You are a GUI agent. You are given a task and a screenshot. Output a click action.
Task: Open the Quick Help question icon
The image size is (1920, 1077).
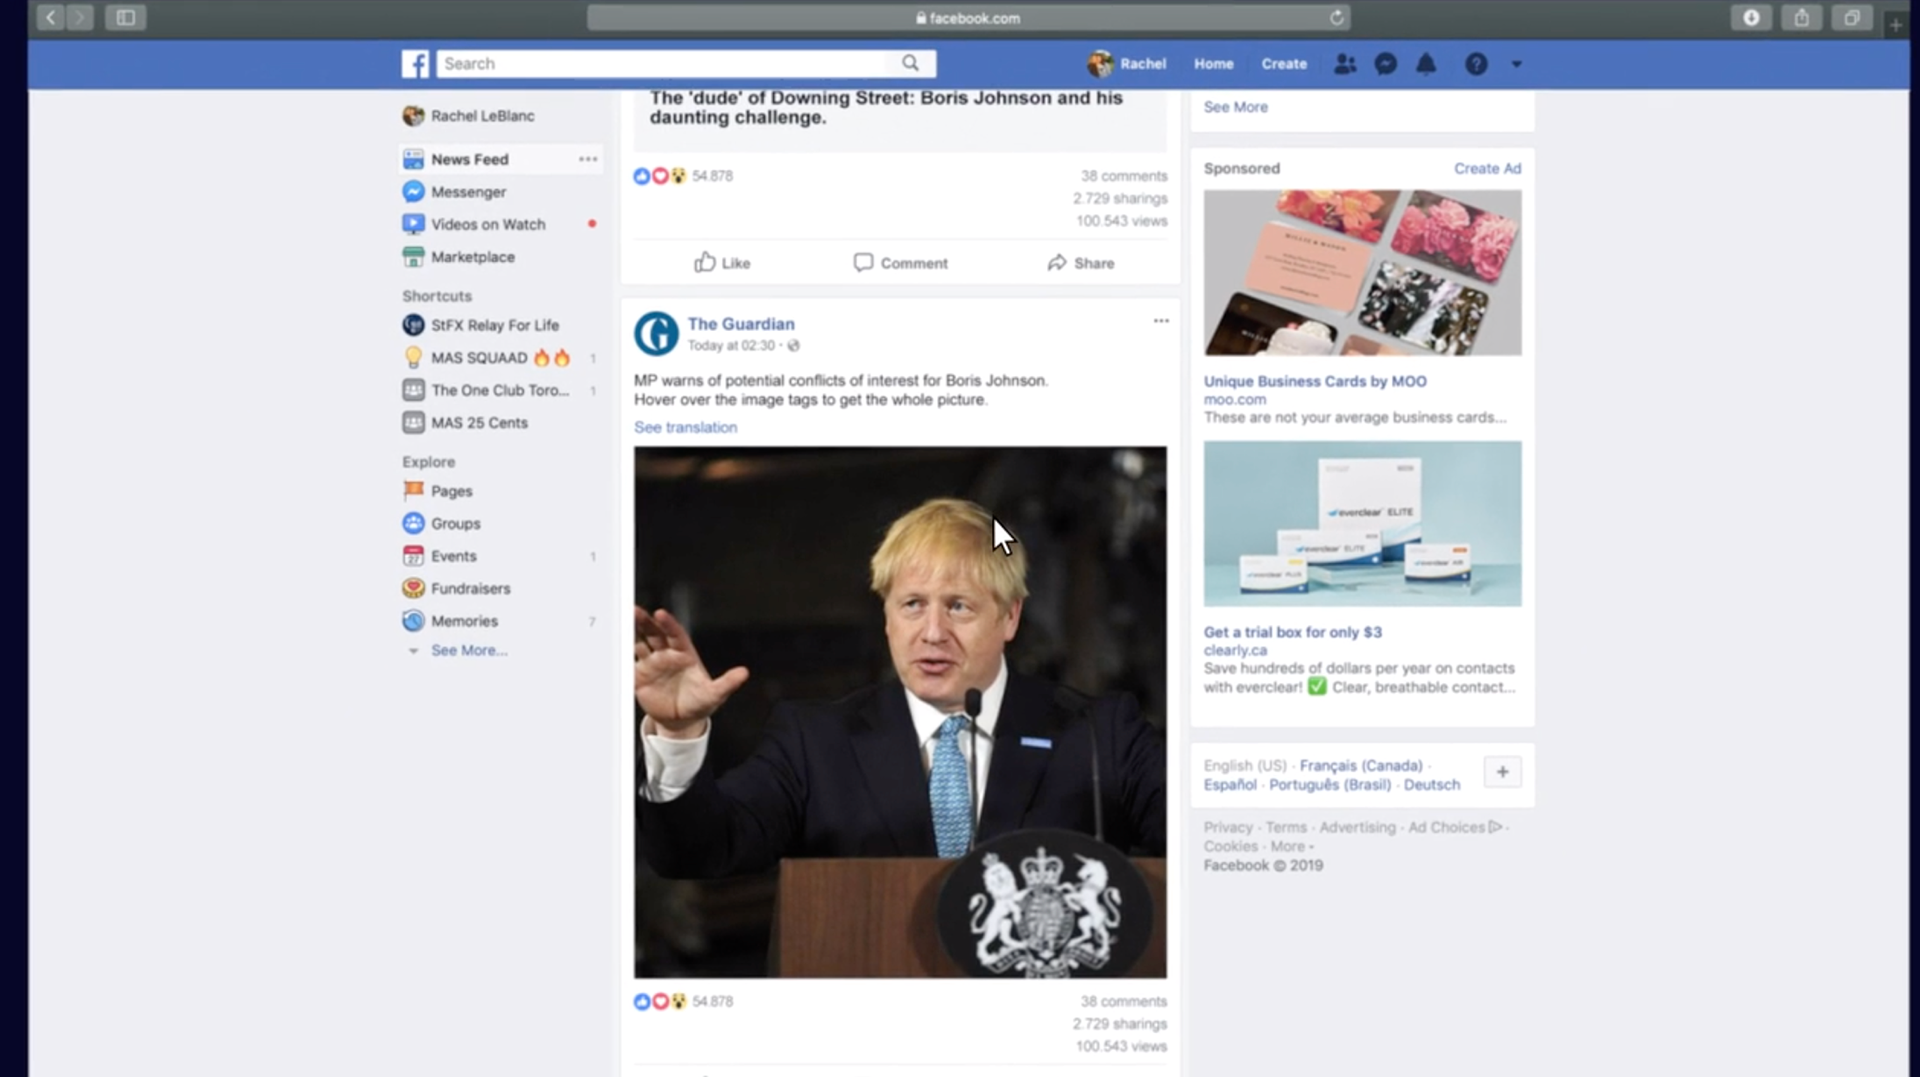[x=1476, y=64]
